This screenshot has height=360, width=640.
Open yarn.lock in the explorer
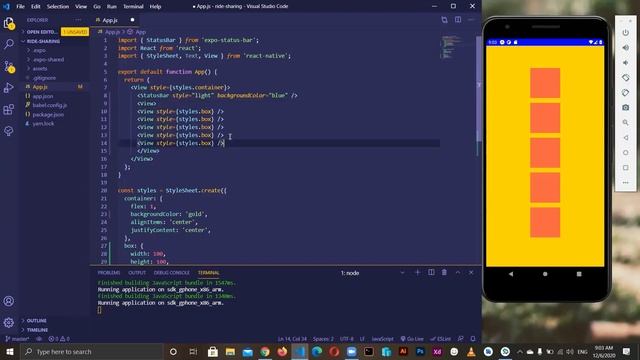click(x=43, y=124)
